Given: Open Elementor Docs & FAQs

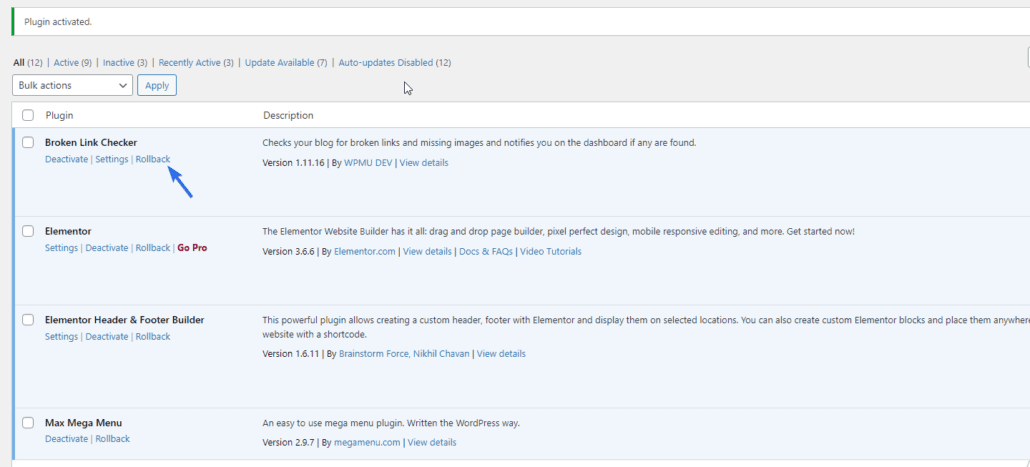Looking at the screenshot, I should 485,252.
